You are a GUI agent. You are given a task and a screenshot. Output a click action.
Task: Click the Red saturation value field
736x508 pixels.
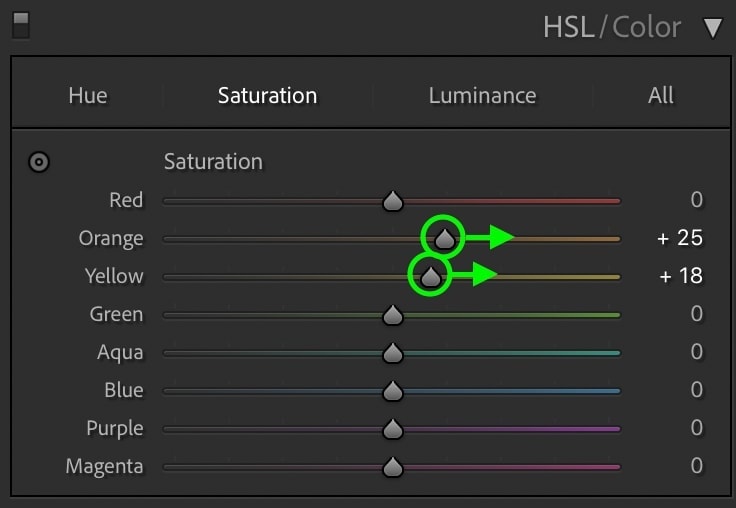coord(696,200)
